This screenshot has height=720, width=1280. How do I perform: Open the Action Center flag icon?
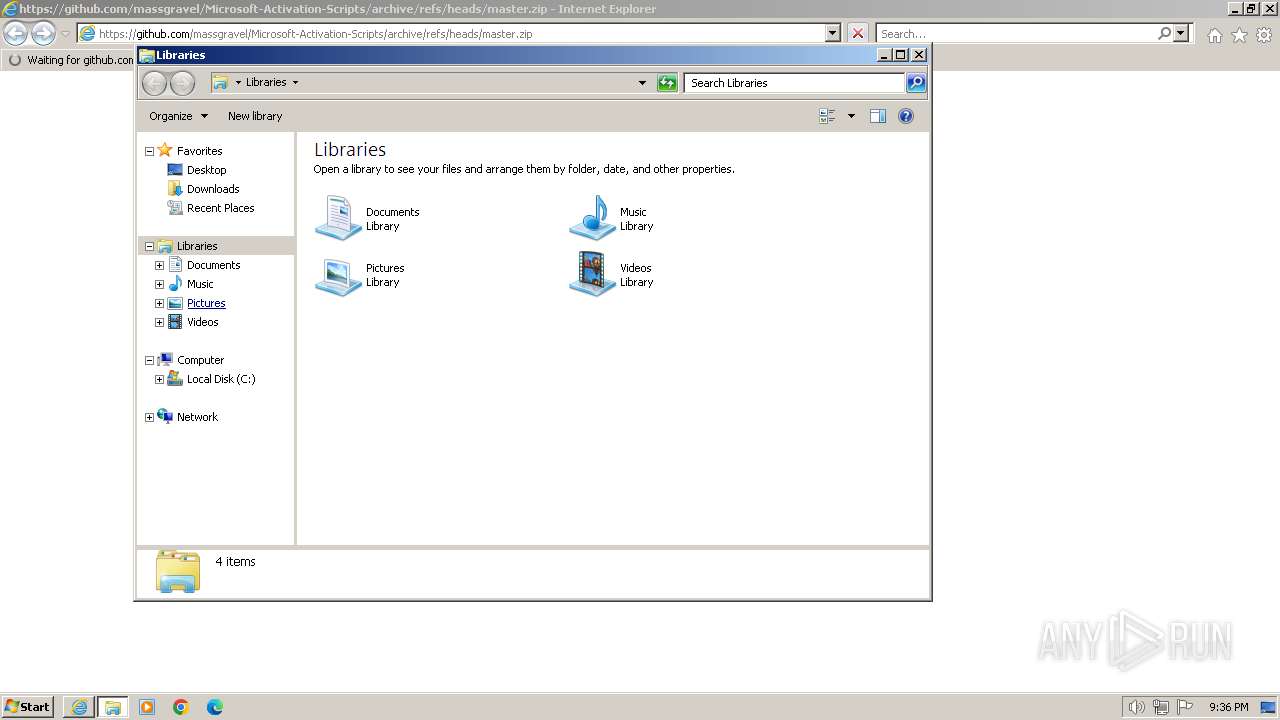click(x=1185, y=707)
